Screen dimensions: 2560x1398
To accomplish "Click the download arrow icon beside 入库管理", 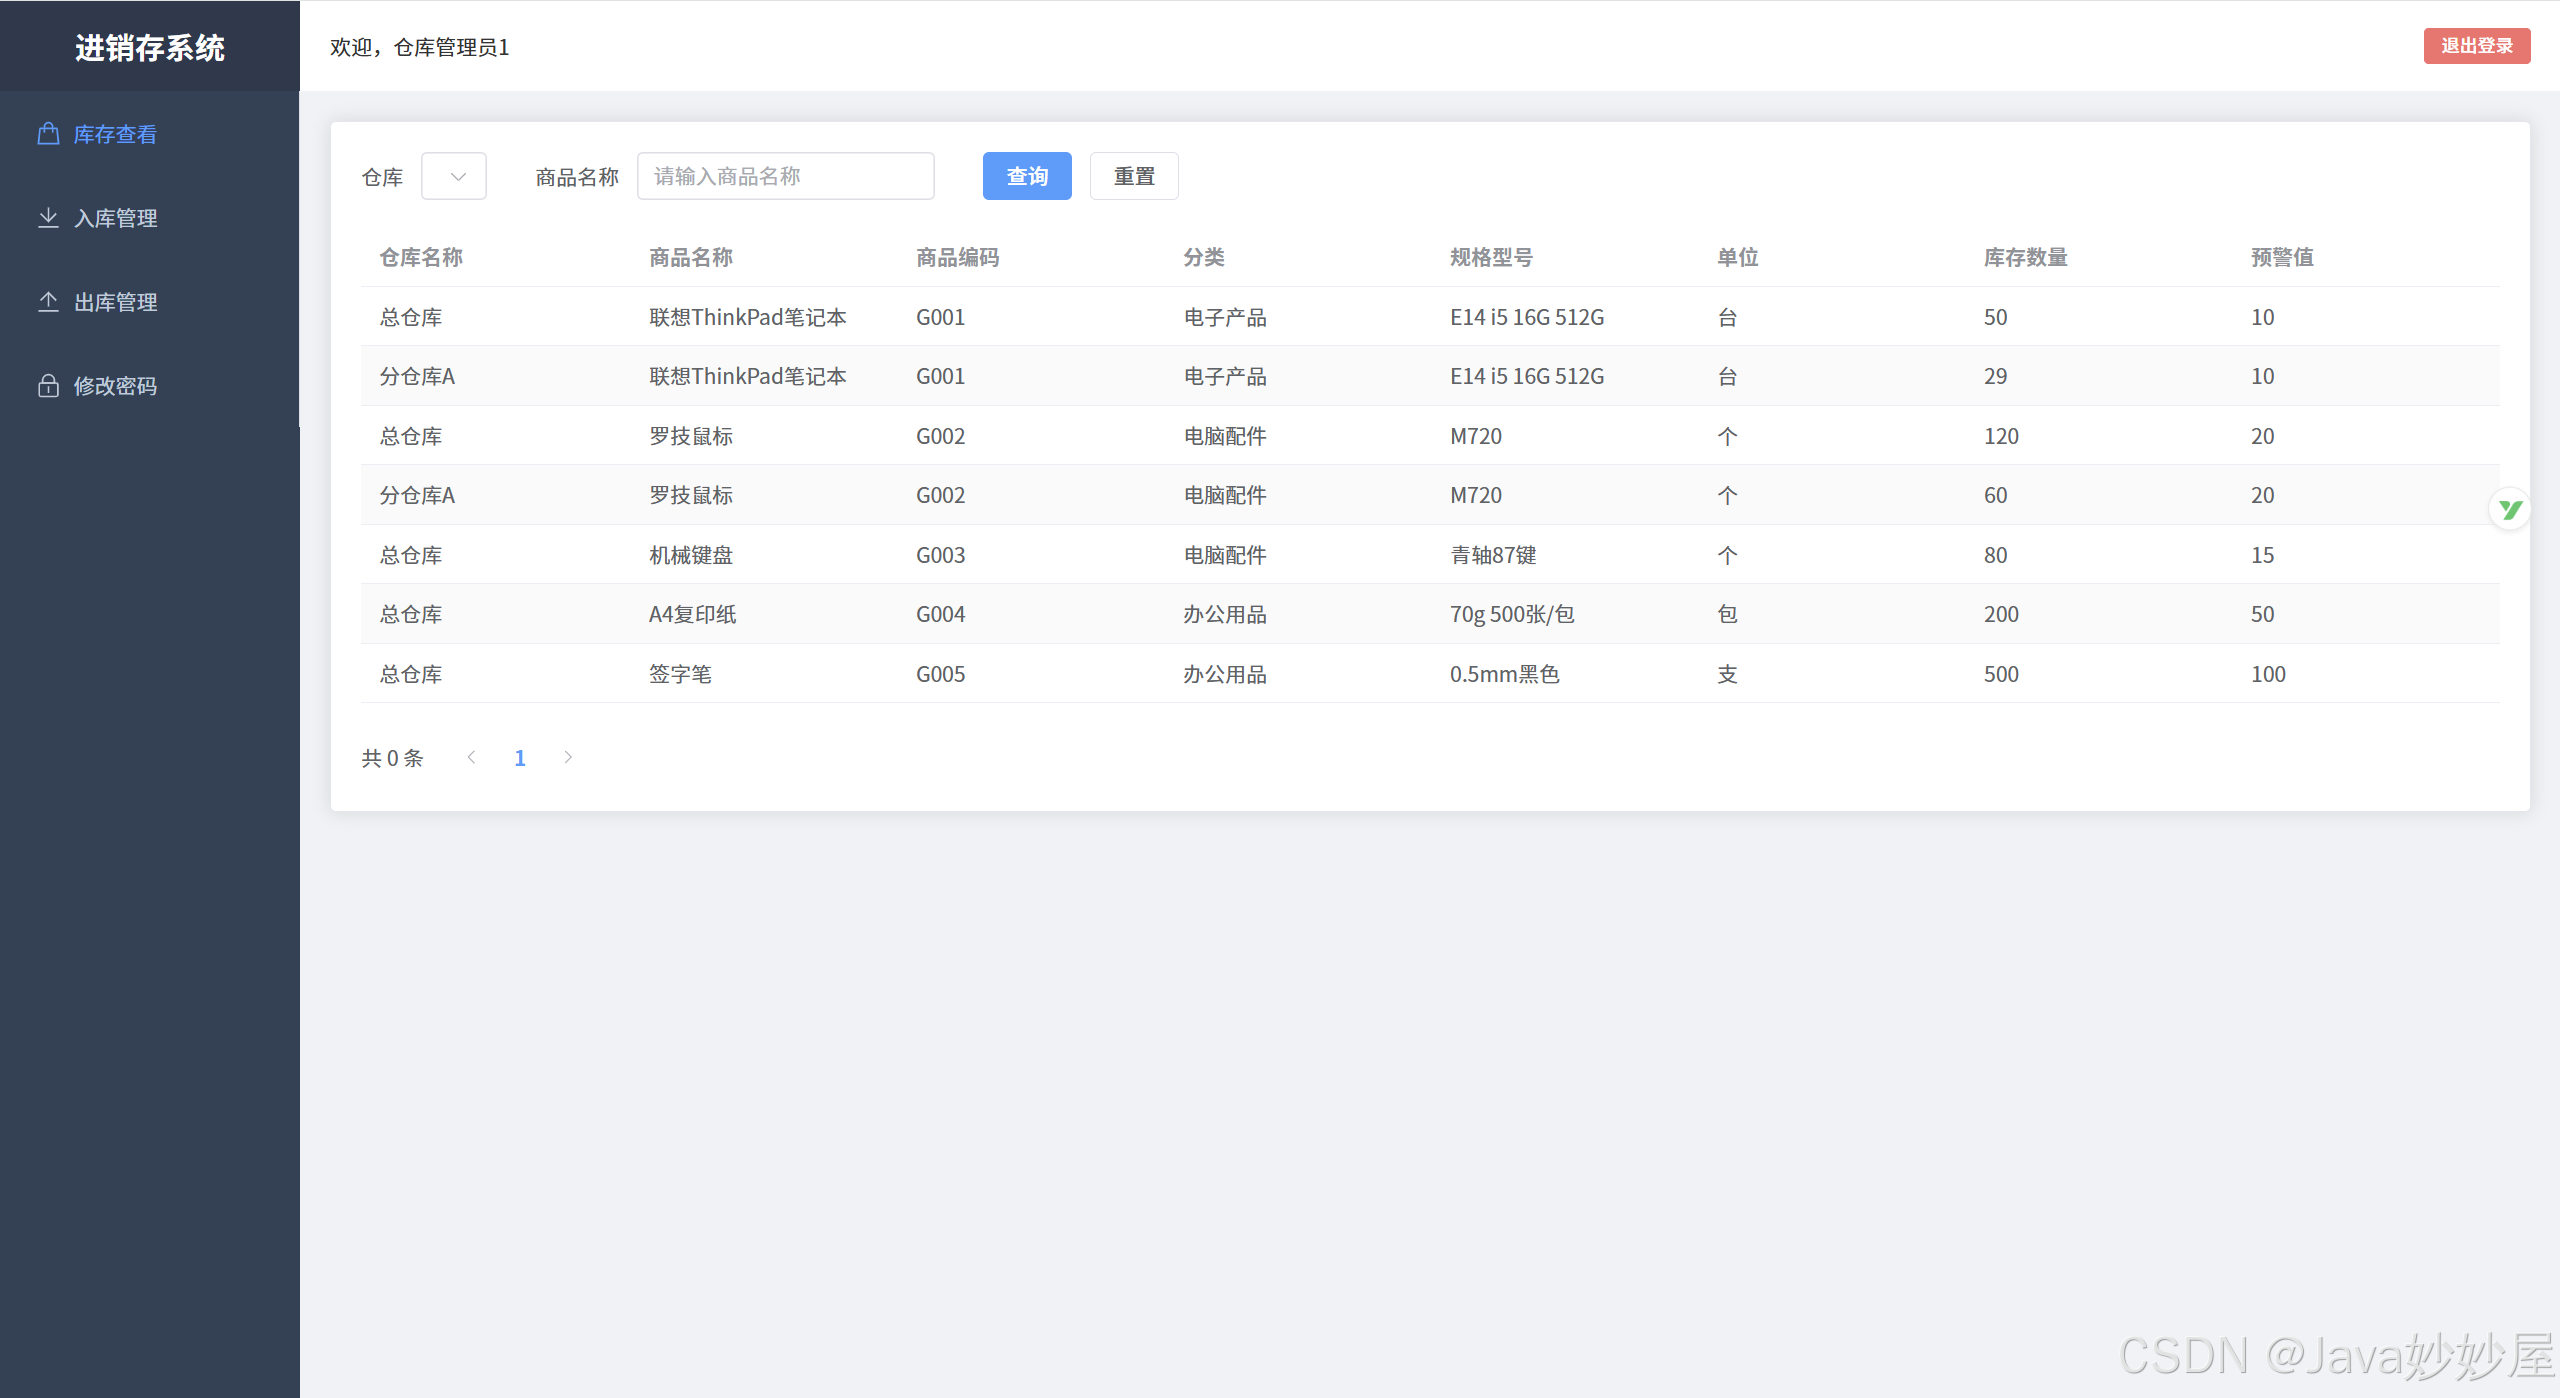I will pyautogui.click(x=48, y=218).
